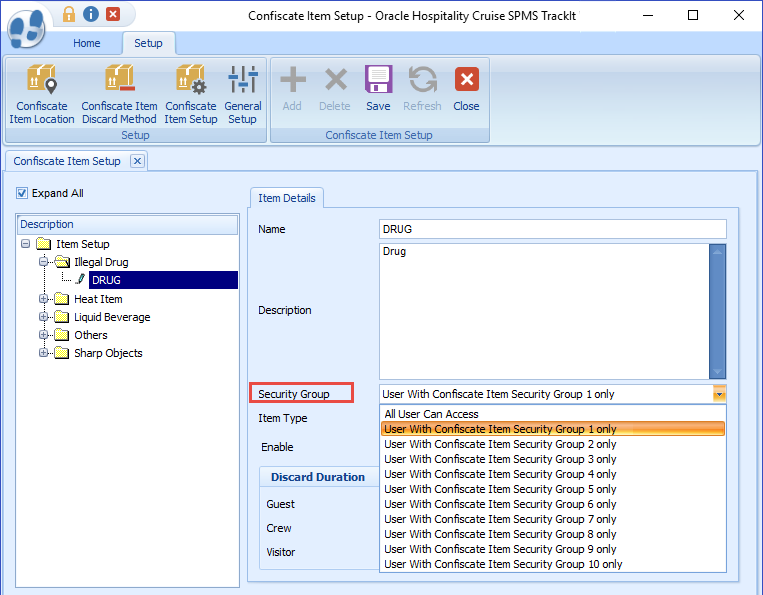Choose Security Group 5 only option

[x=552, y=489]
